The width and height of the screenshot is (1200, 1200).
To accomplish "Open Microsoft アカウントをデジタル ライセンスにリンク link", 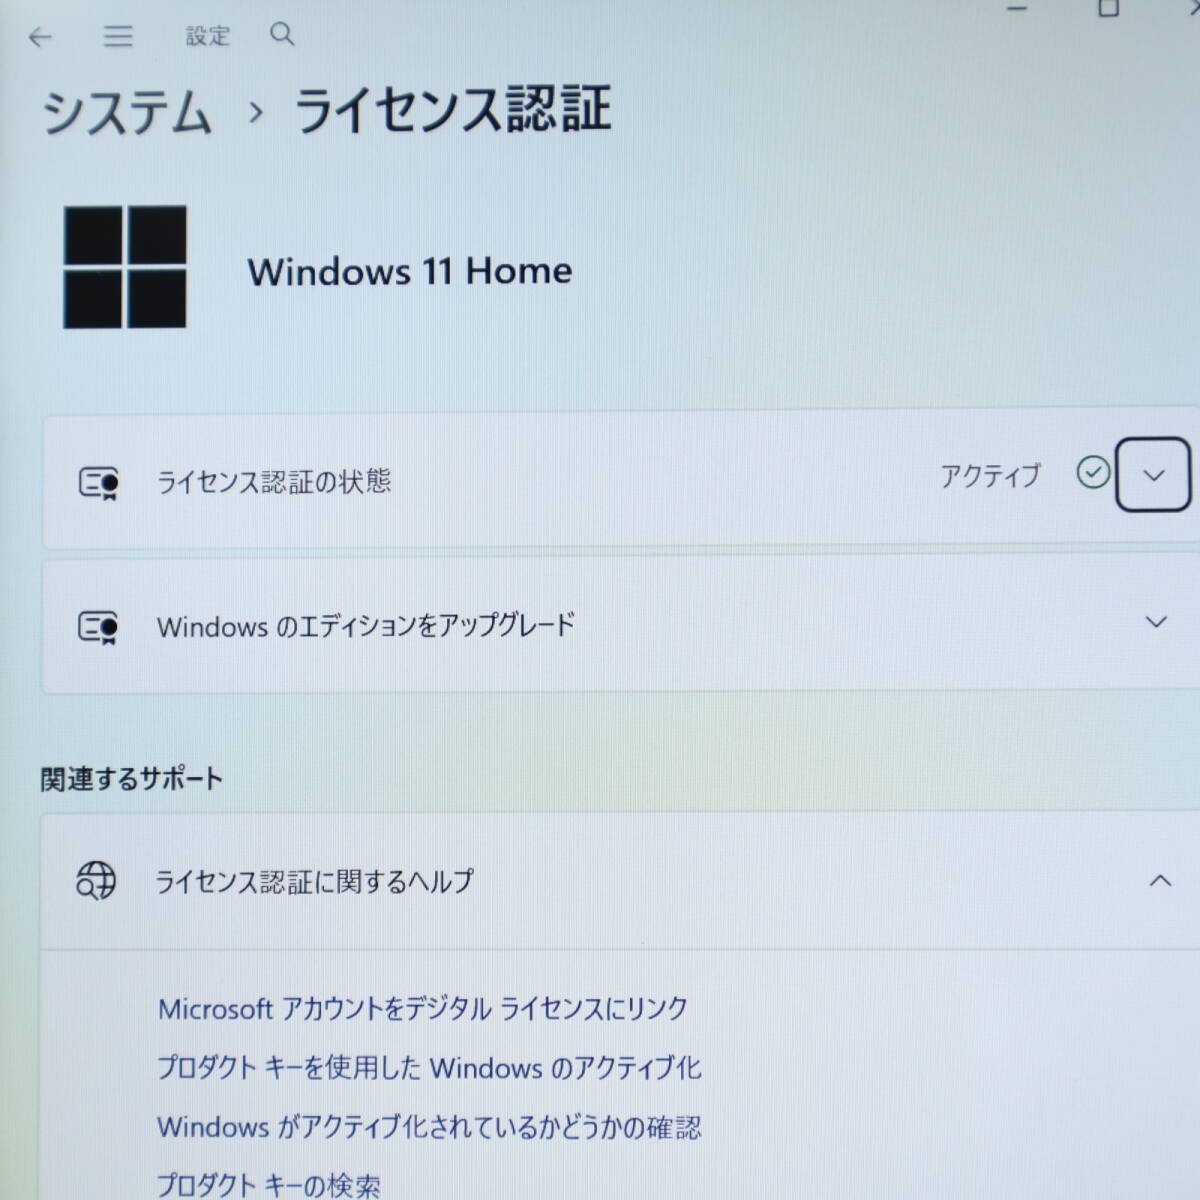I will tap(423, 1009).
